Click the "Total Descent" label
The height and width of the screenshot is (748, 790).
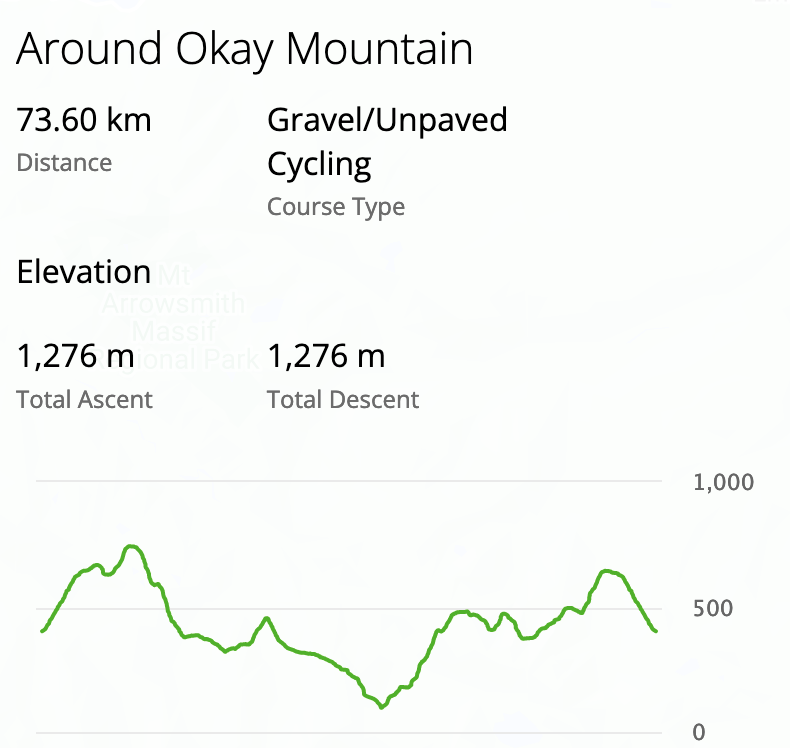click(x=343, y=400)
